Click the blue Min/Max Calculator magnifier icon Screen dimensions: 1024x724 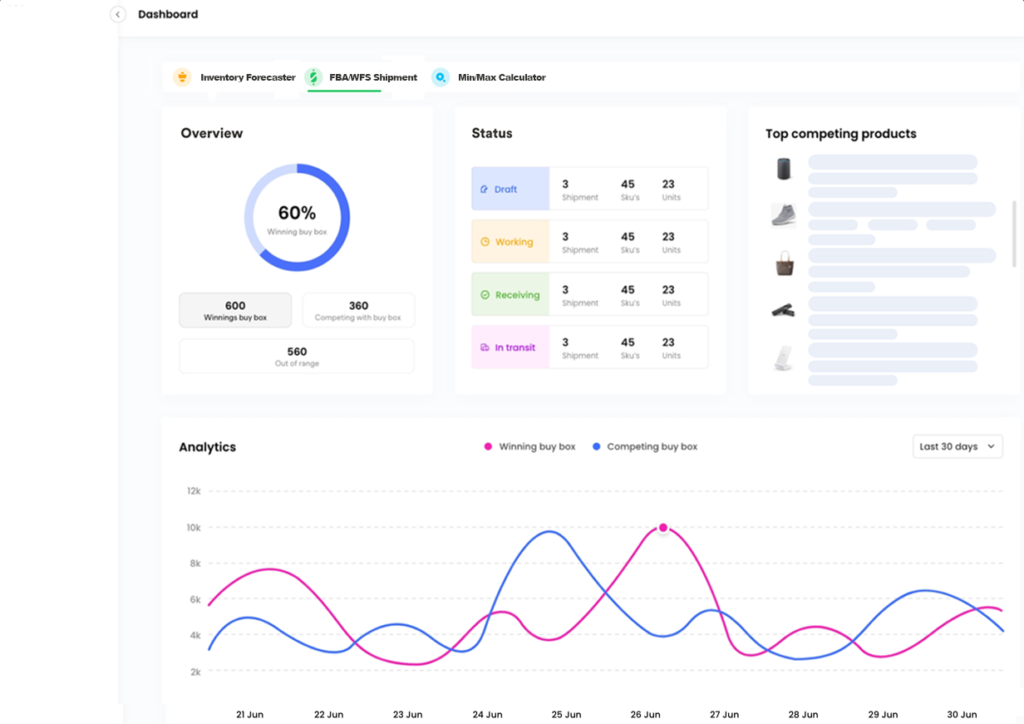(x=440, y=76)
